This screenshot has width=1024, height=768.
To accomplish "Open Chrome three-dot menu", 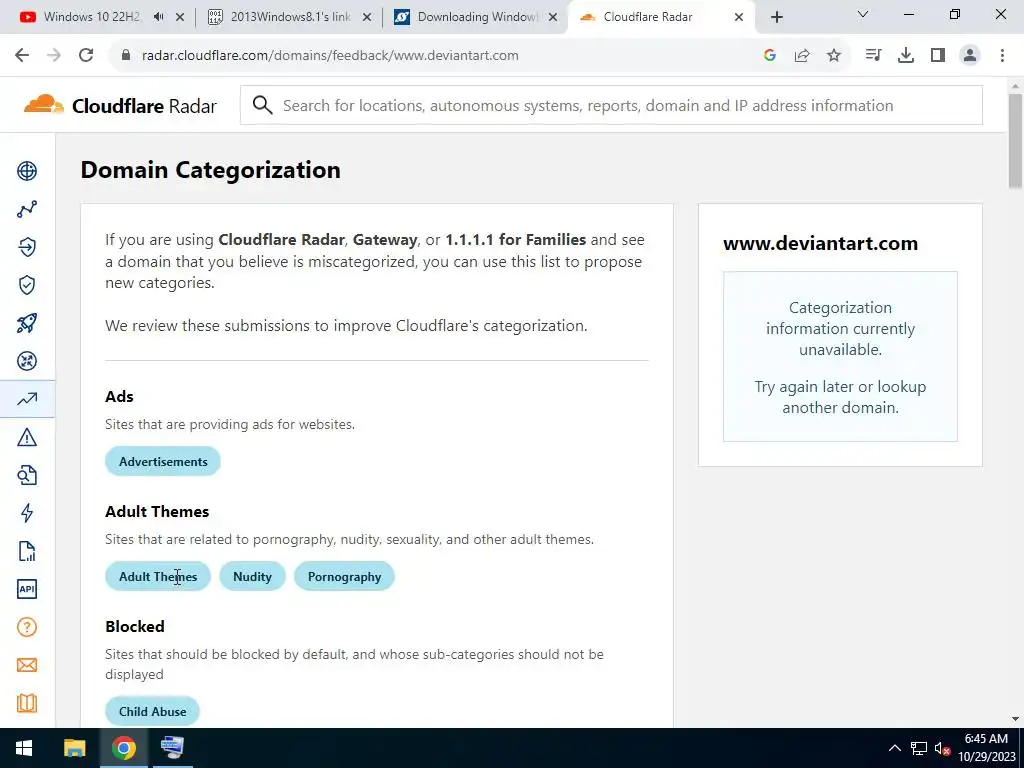I will pyautogui.click(x=1002, y=56).
